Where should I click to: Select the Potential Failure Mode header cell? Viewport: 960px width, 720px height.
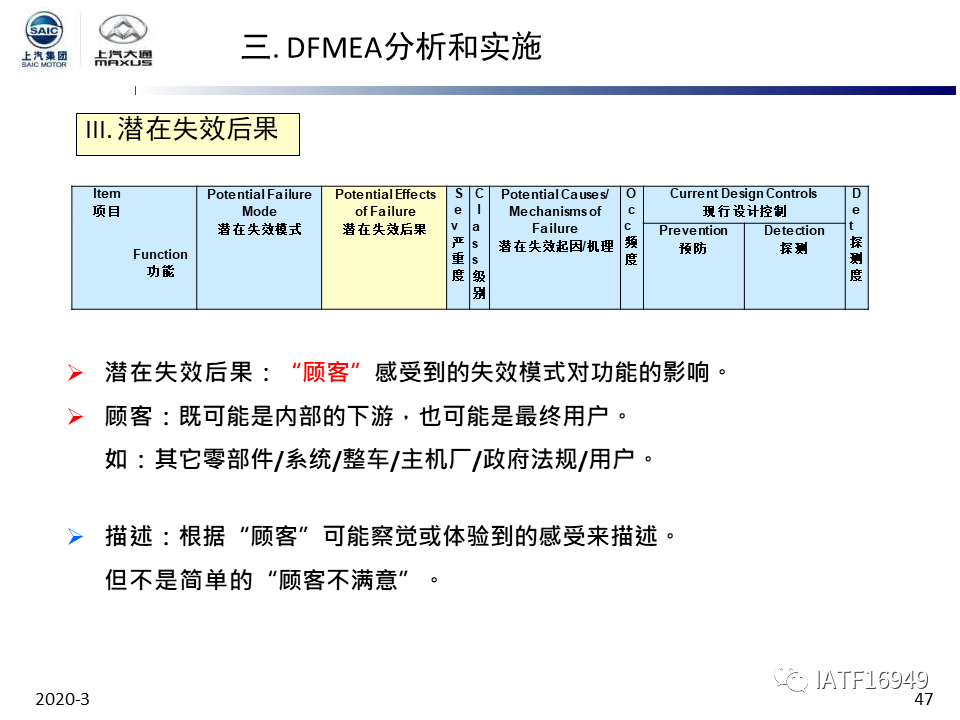(259, 247)
